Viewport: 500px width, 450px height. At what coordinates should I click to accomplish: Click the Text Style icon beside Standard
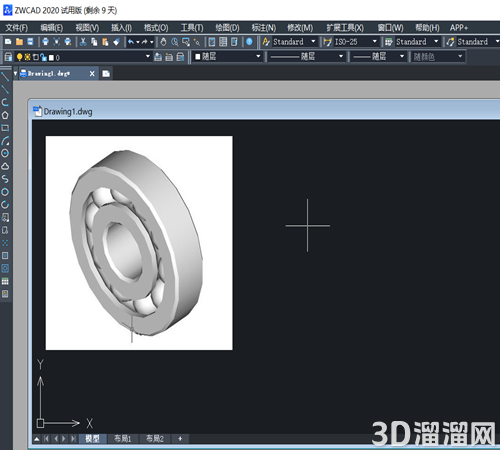pyautogui.click(x=266, y=42)
